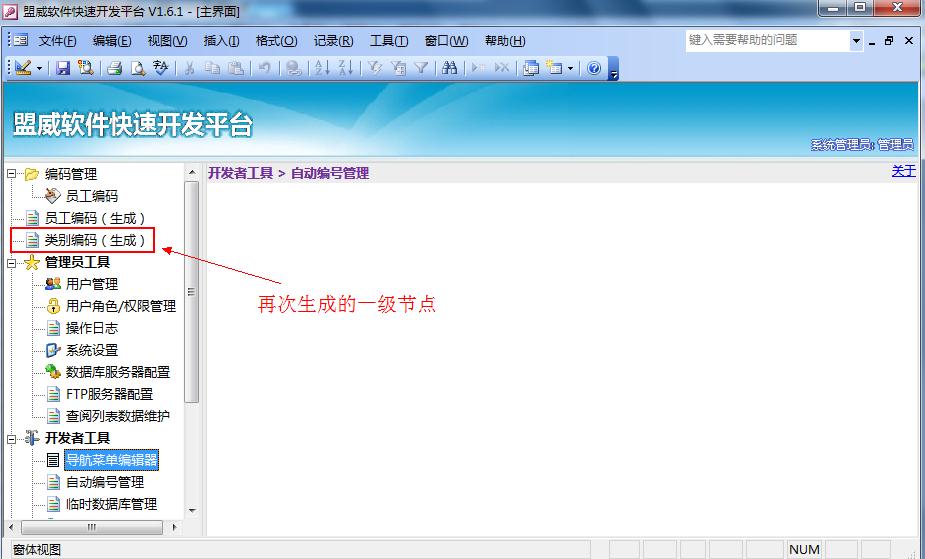Click the Spelling check icon

tap(160, 68)
